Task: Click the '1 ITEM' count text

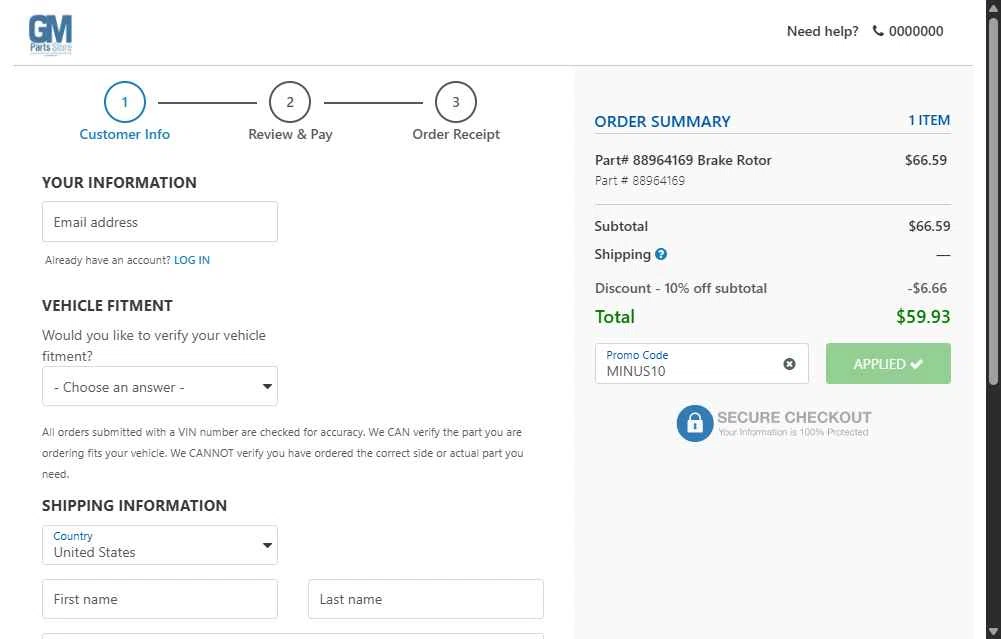Action: [x=930, y=120]
